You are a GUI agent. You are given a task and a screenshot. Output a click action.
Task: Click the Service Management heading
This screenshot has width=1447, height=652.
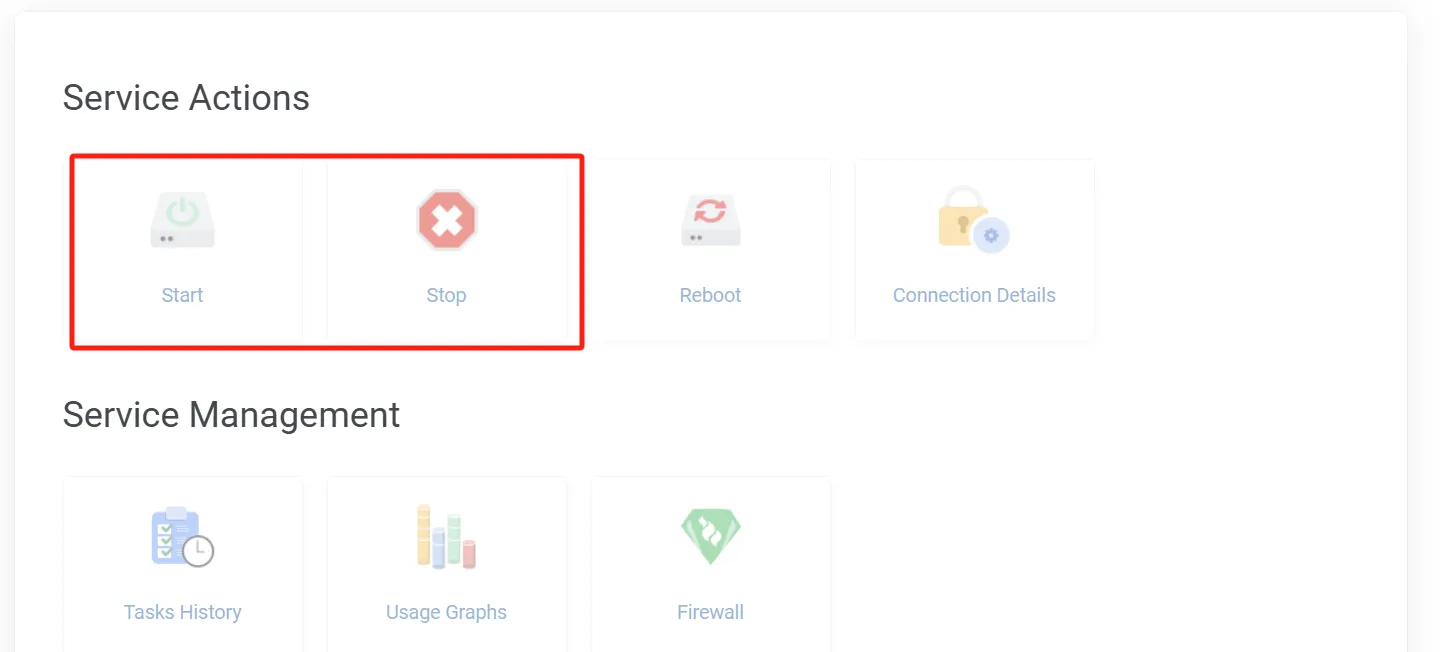[231, 414]
